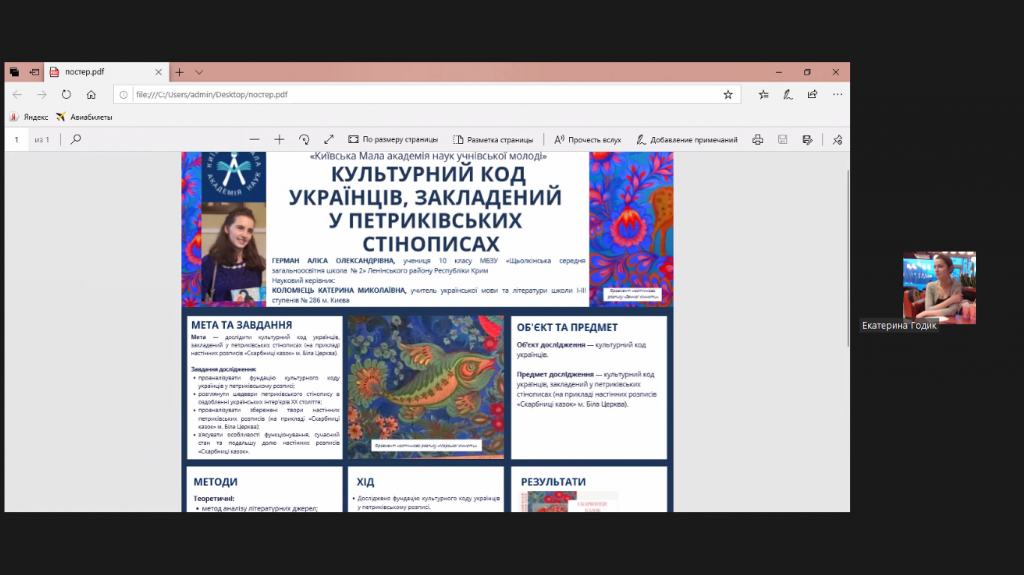Save PDF as a copy icon

tap(807, 139)
